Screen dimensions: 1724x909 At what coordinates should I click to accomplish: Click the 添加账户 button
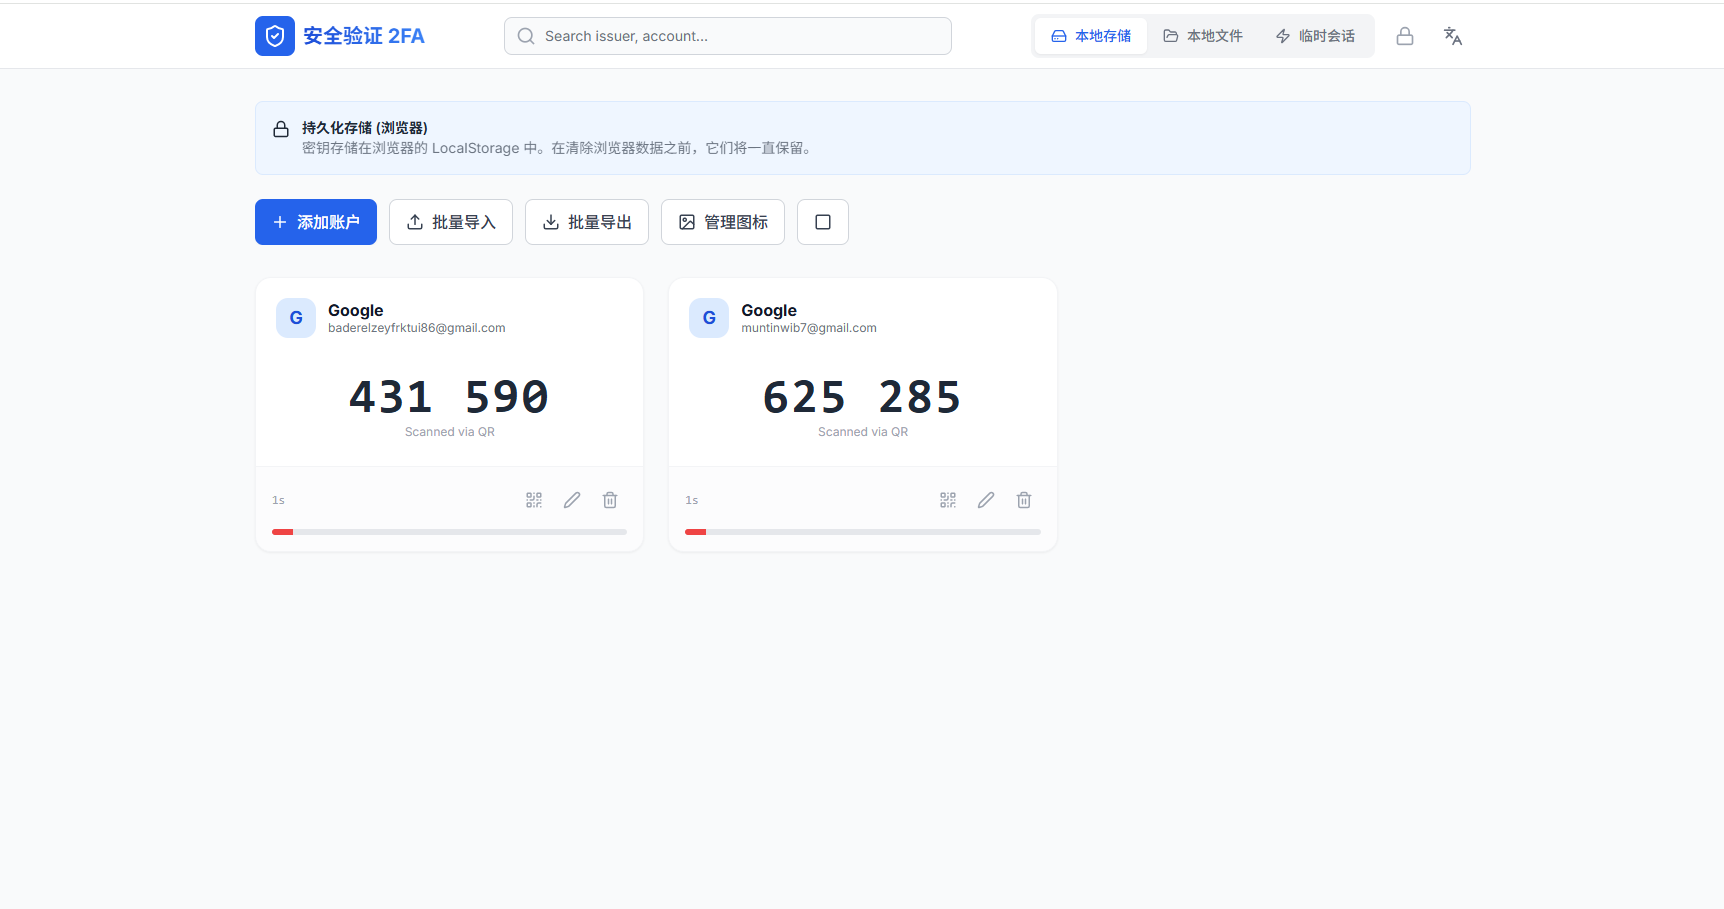(x=315, y=221)
